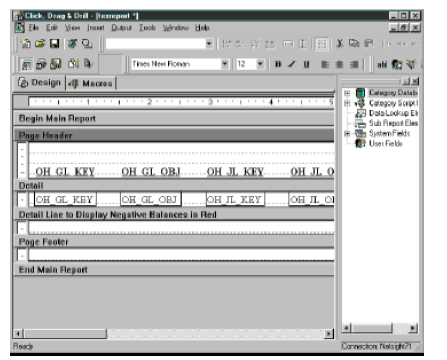Viewport: 447px width, 360px height.
Task: Open the Window menu
Action: tap(176, 28)
